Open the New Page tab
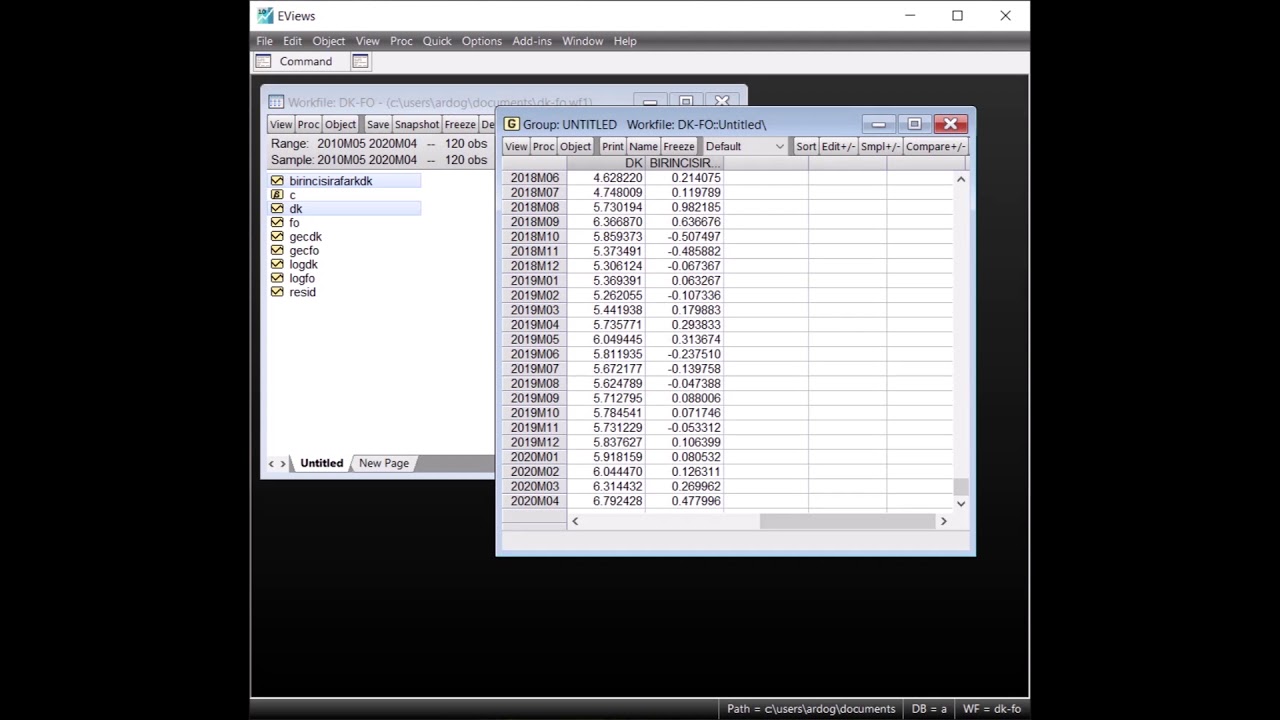Viewport: 1280px width, 720px height. pos(383,463)
